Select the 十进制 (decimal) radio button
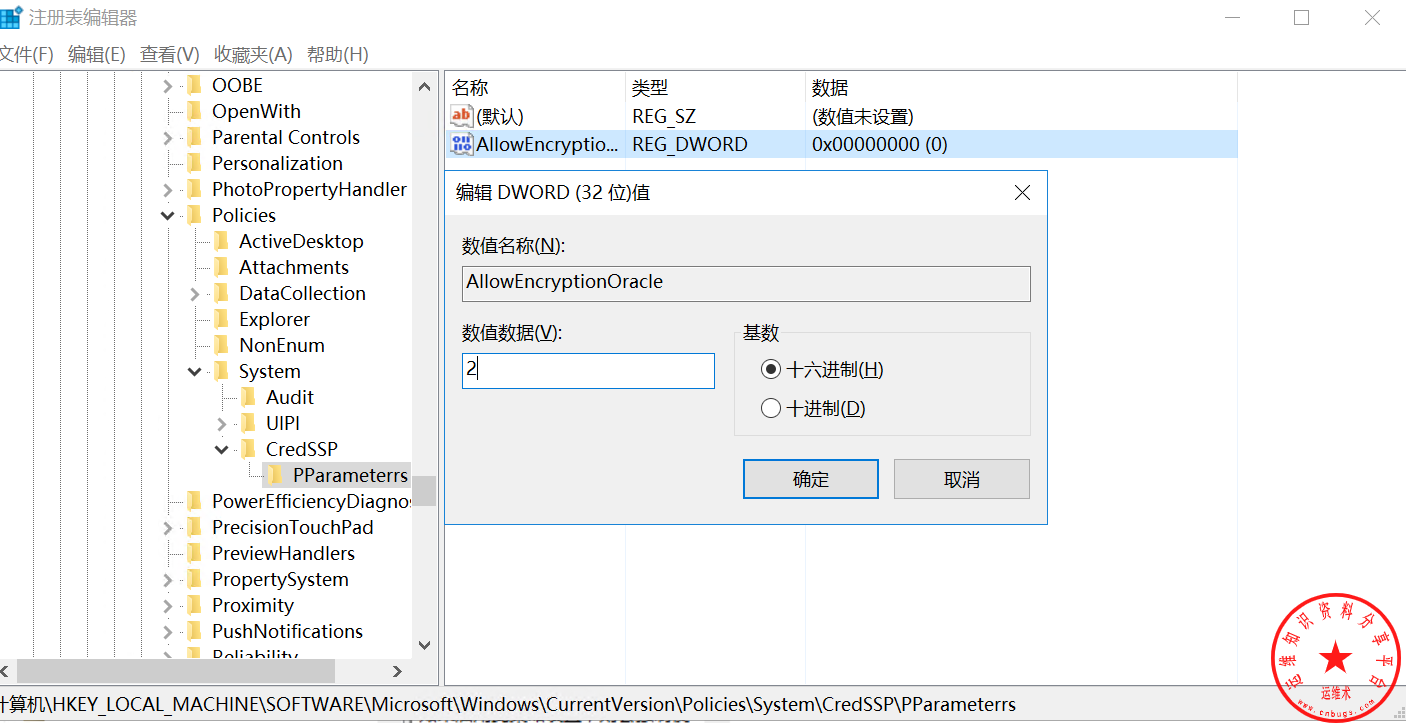This screenshot has height=723, width=1406. (x=770, y=408)
